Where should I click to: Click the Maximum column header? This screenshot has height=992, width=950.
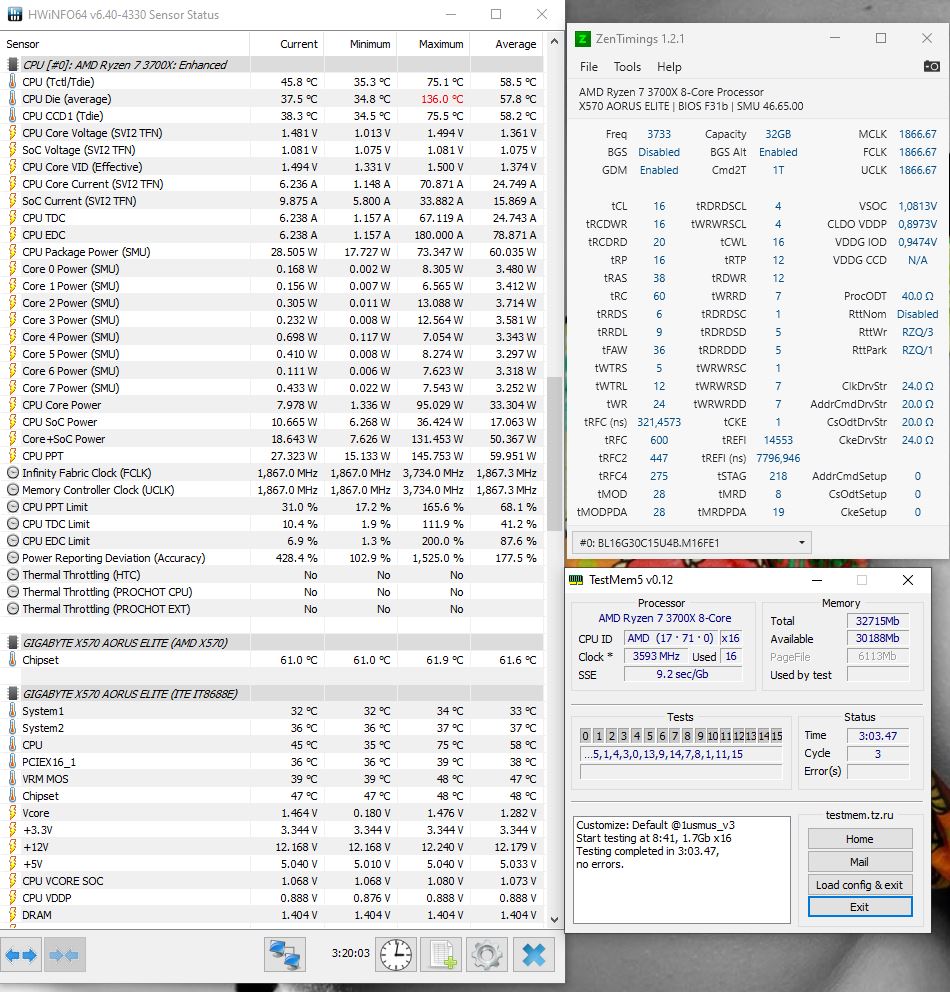click(x=433, y=44)
